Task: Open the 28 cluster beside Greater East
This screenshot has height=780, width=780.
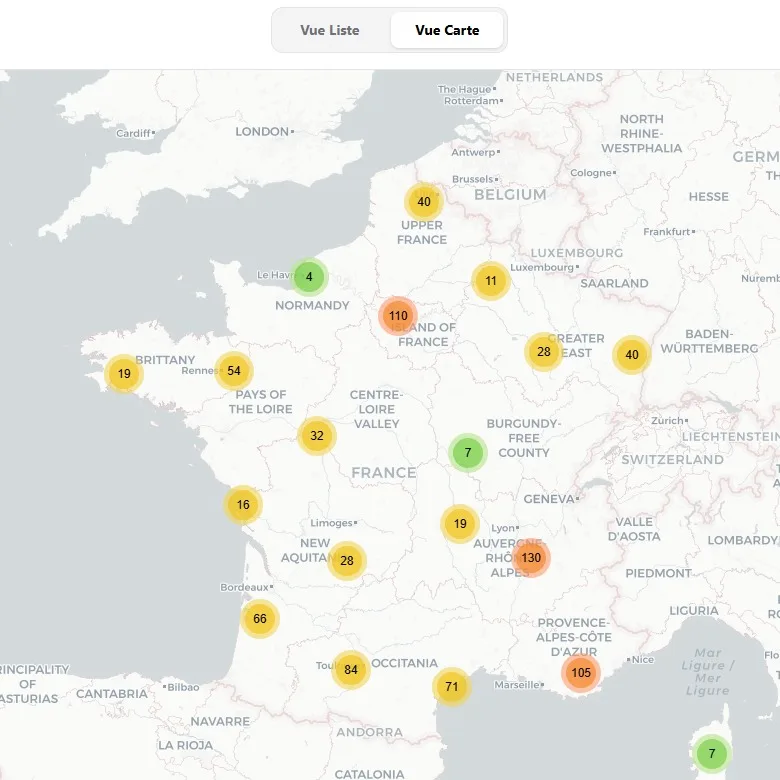Action: [544, 352]
